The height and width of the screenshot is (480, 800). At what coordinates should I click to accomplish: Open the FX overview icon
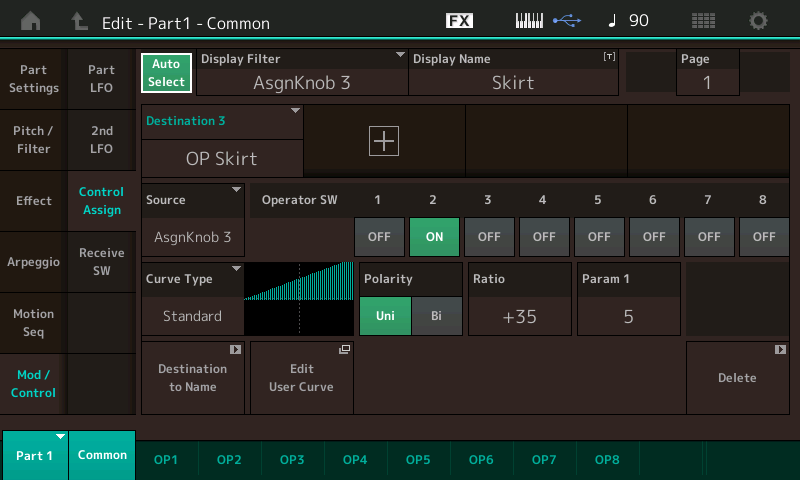pos(459,21)
